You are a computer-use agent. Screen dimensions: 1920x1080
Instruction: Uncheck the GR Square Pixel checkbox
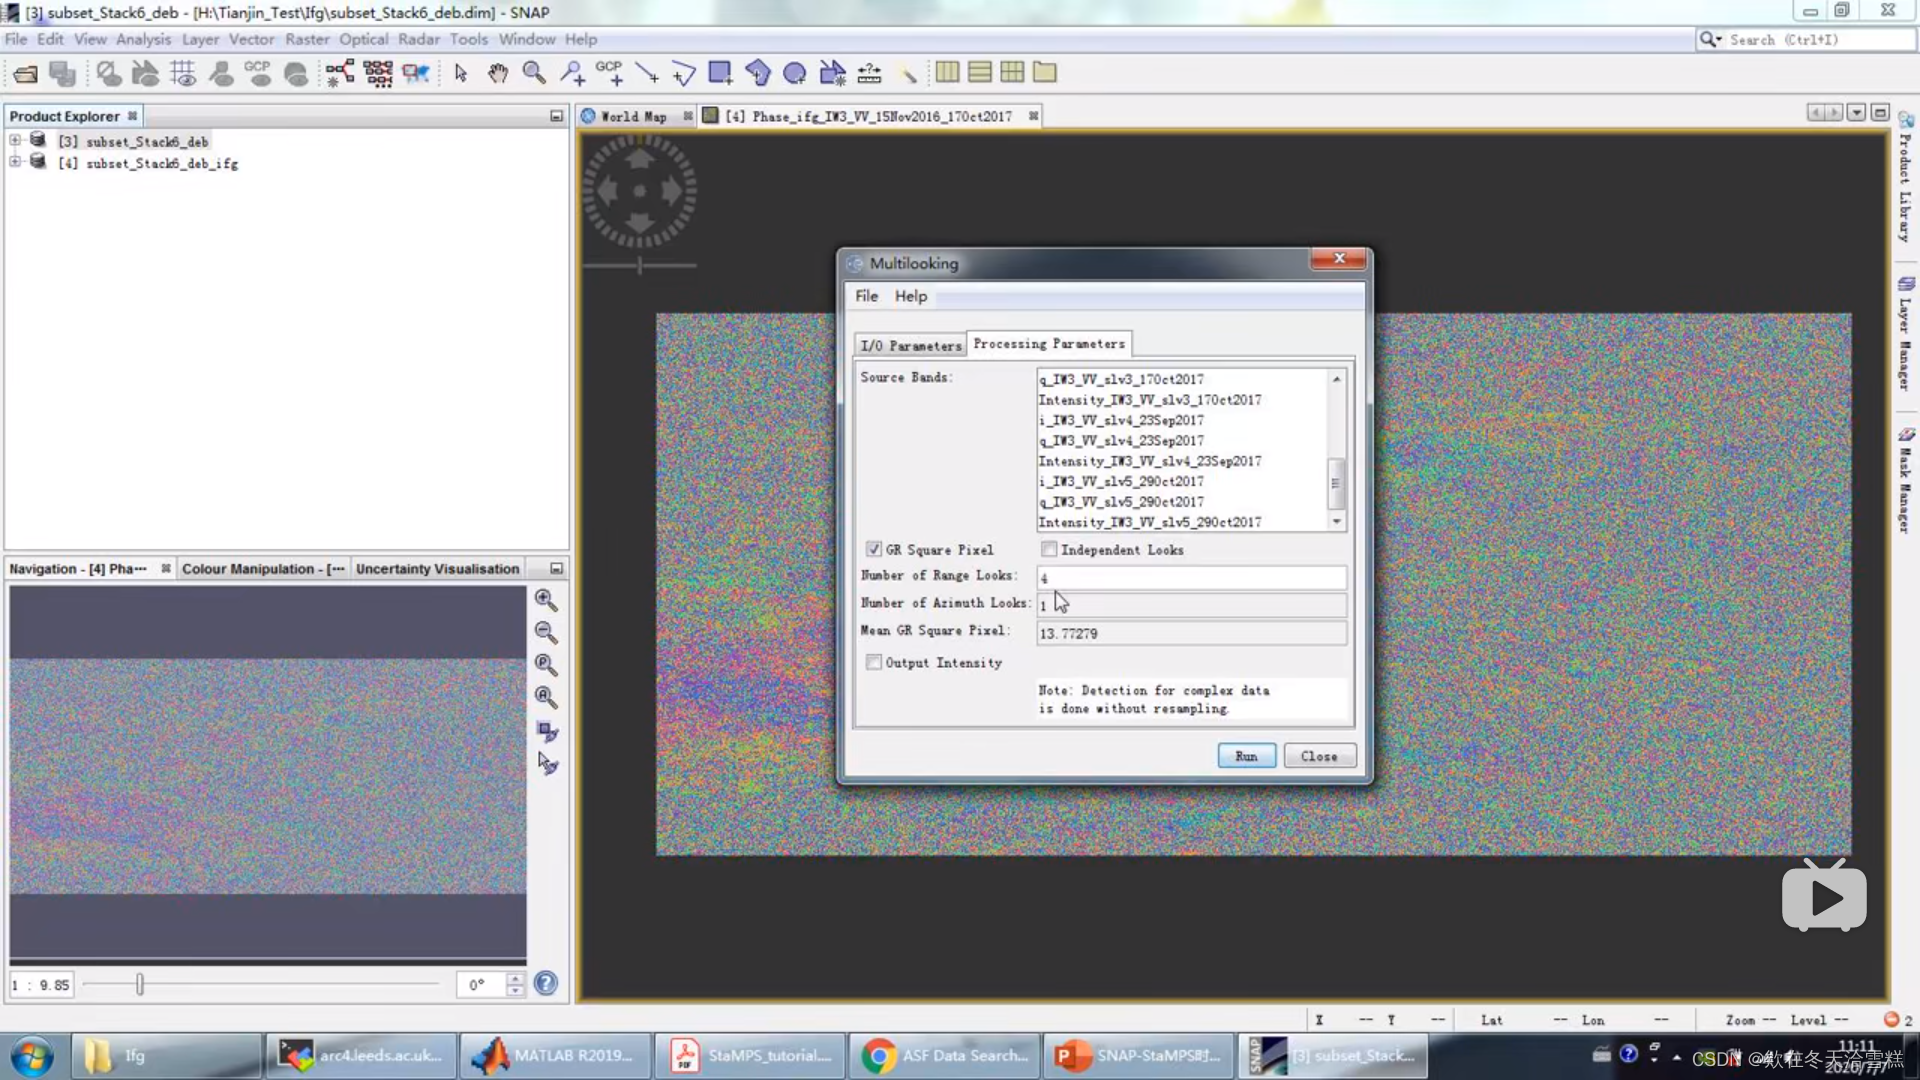(x=874, y=549)
